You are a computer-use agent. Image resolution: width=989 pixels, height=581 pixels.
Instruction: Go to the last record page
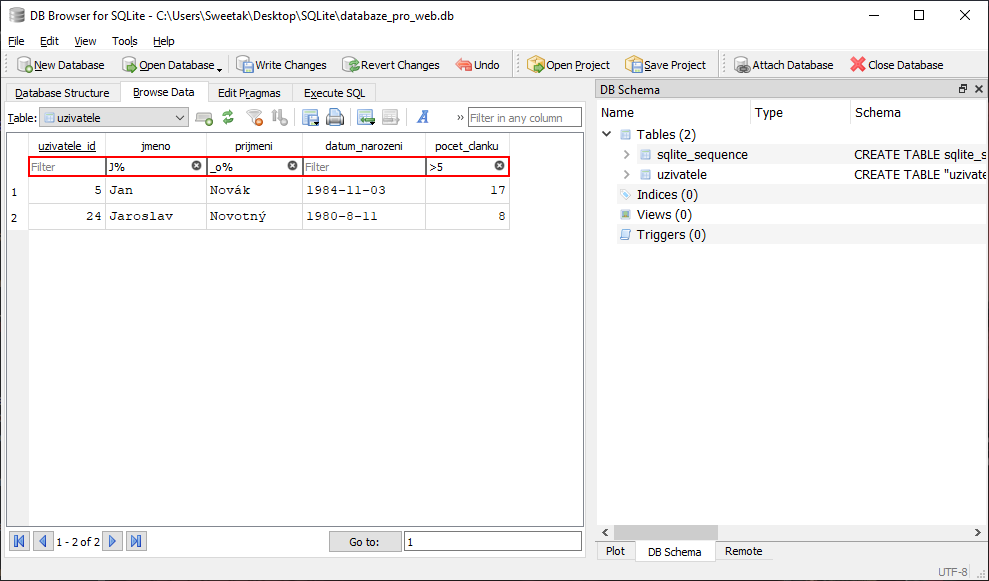click(136, 541)
